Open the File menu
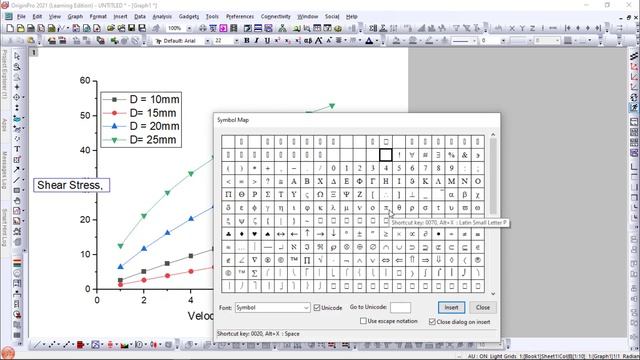This screenshot has height=360, width=640. tap(21, 17)
